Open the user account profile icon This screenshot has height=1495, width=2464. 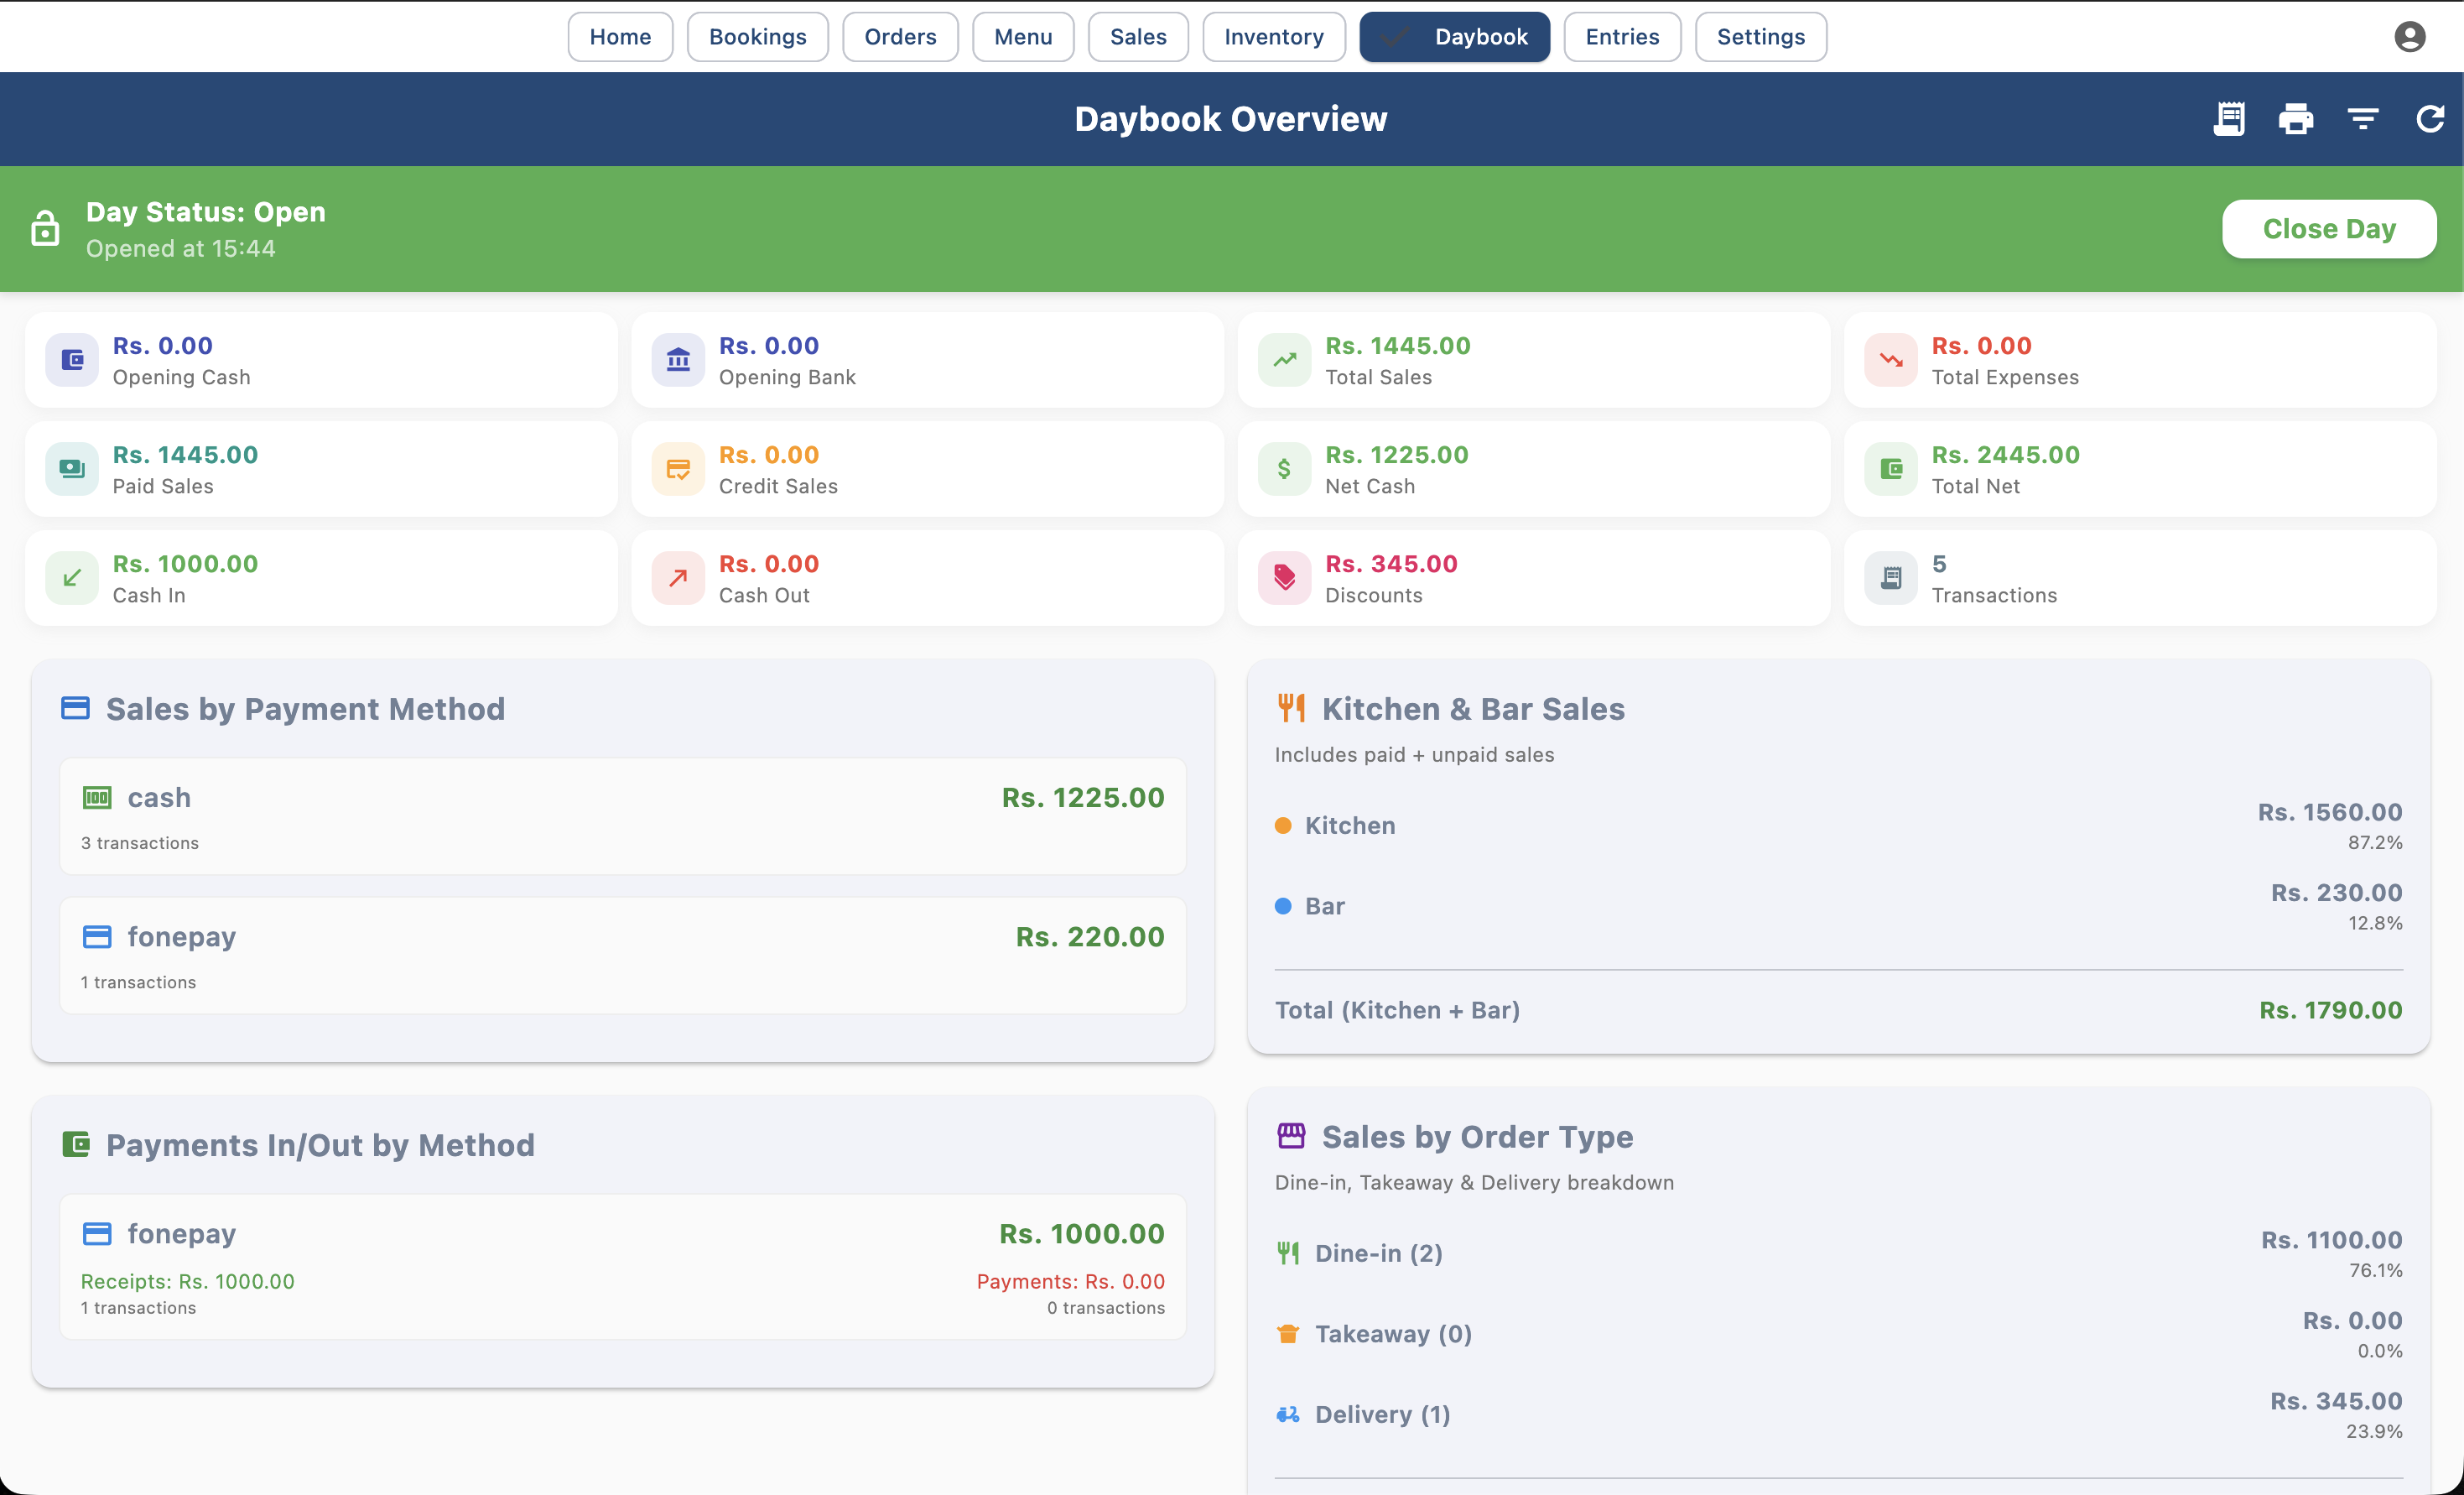point(2410,37)
